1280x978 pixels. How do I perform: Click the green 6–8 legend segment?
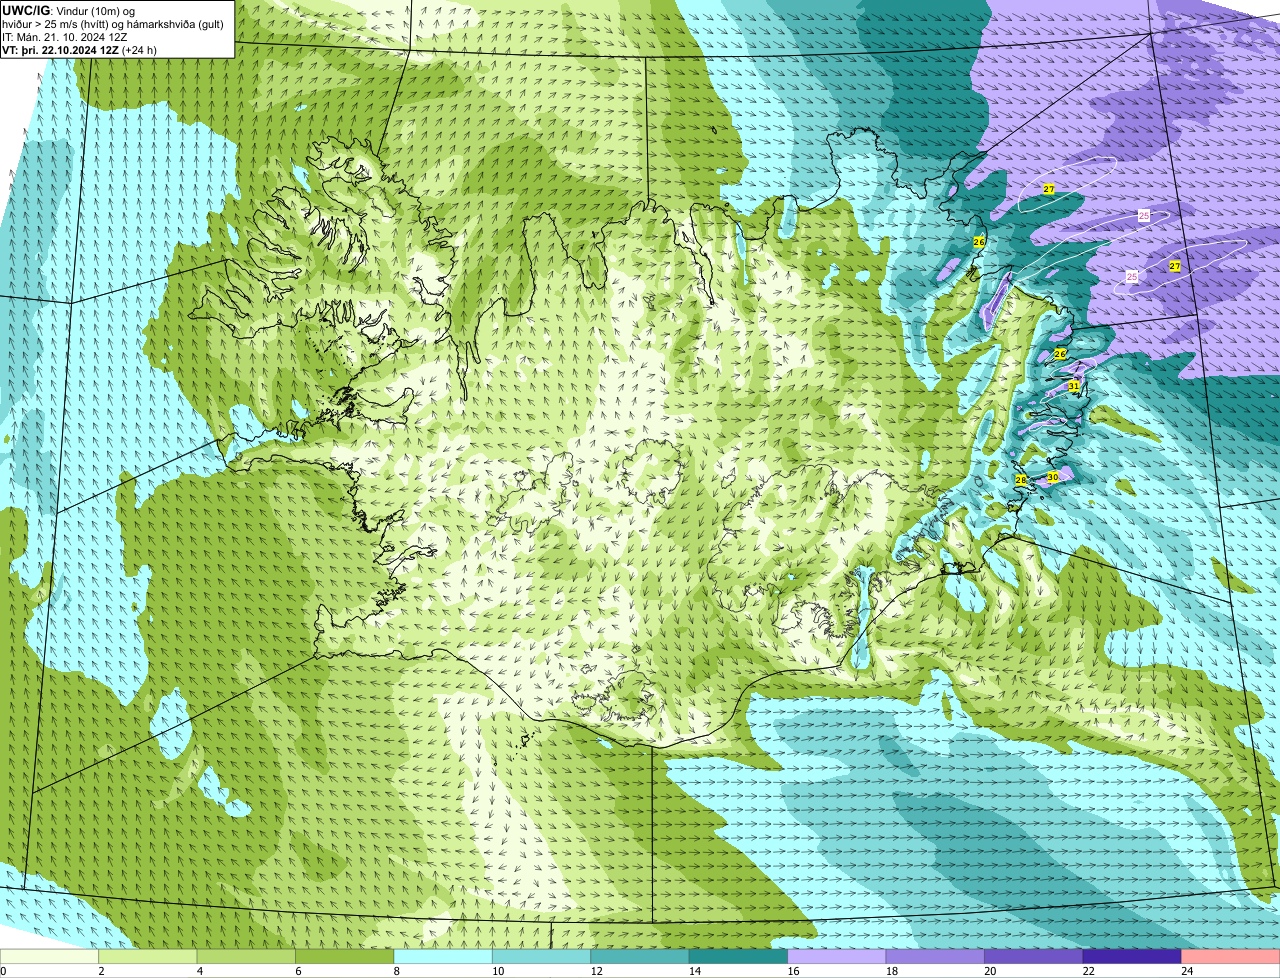tap(345, 956)
